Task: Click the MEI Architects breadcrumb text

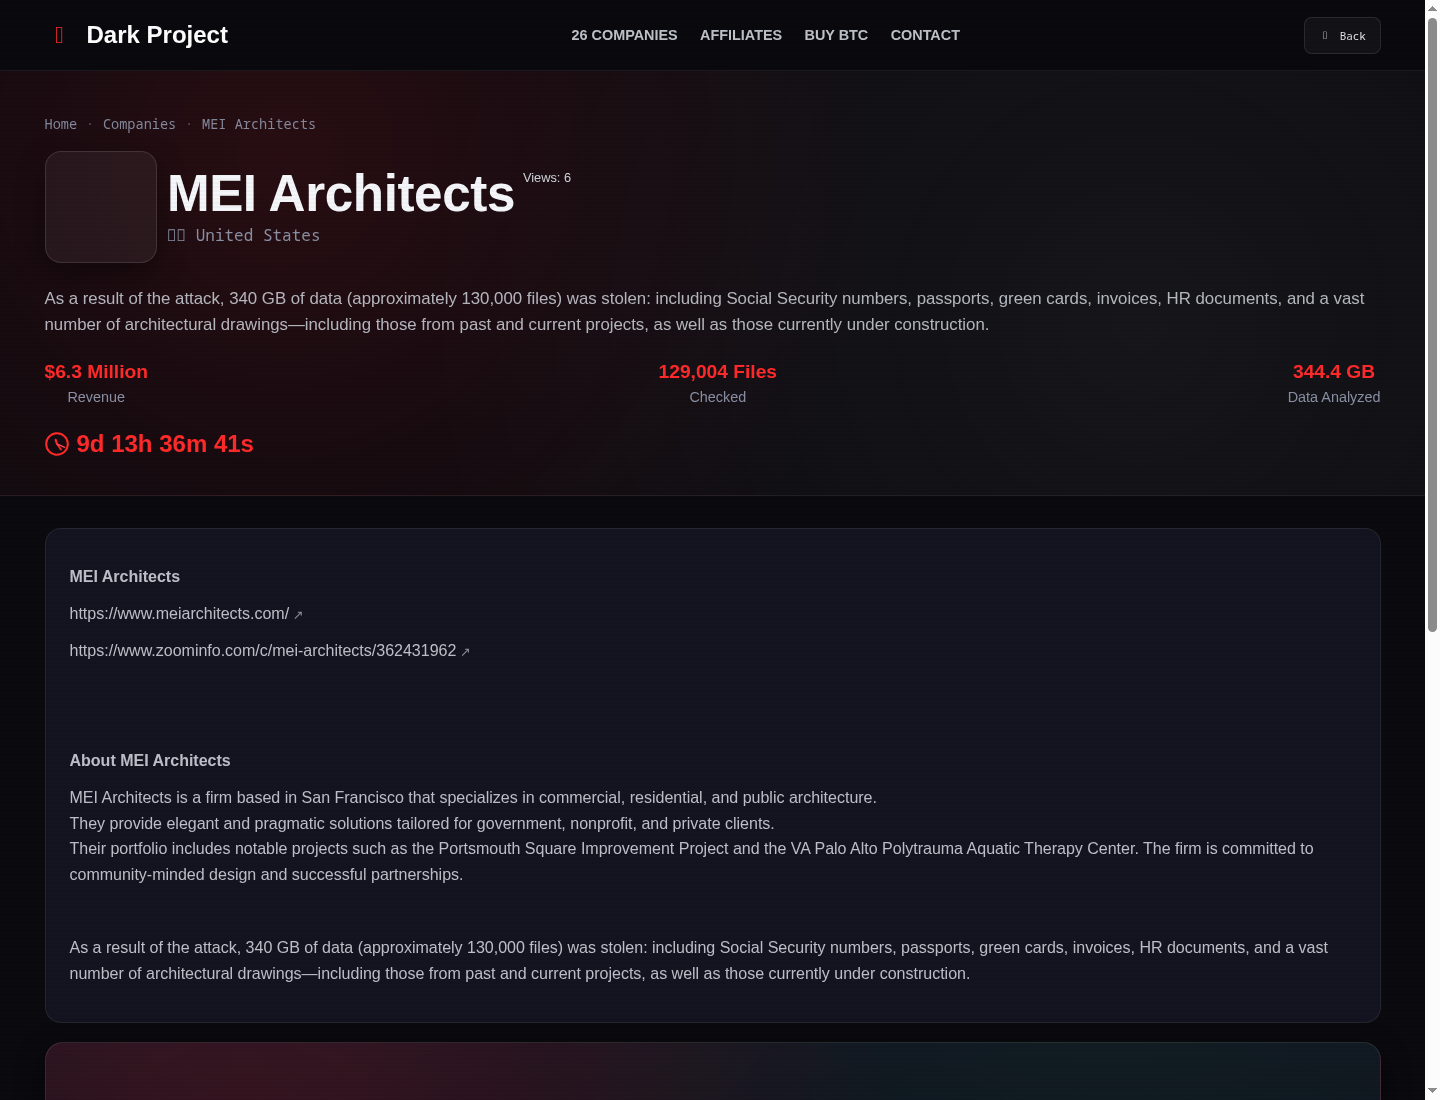Action: coord(259,124)
